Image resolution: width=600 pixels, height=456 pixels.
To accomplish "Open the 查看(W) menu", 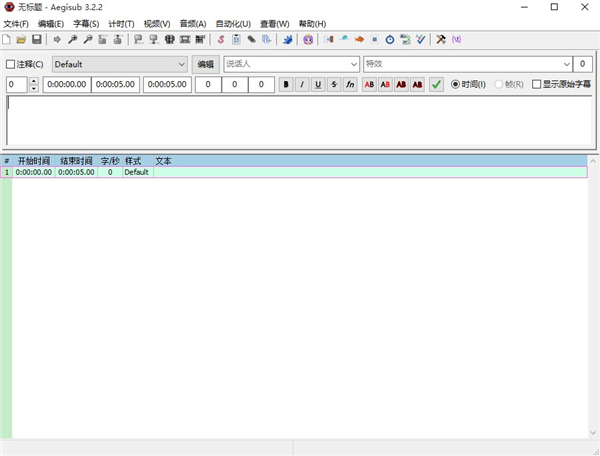I will (275, 24).
